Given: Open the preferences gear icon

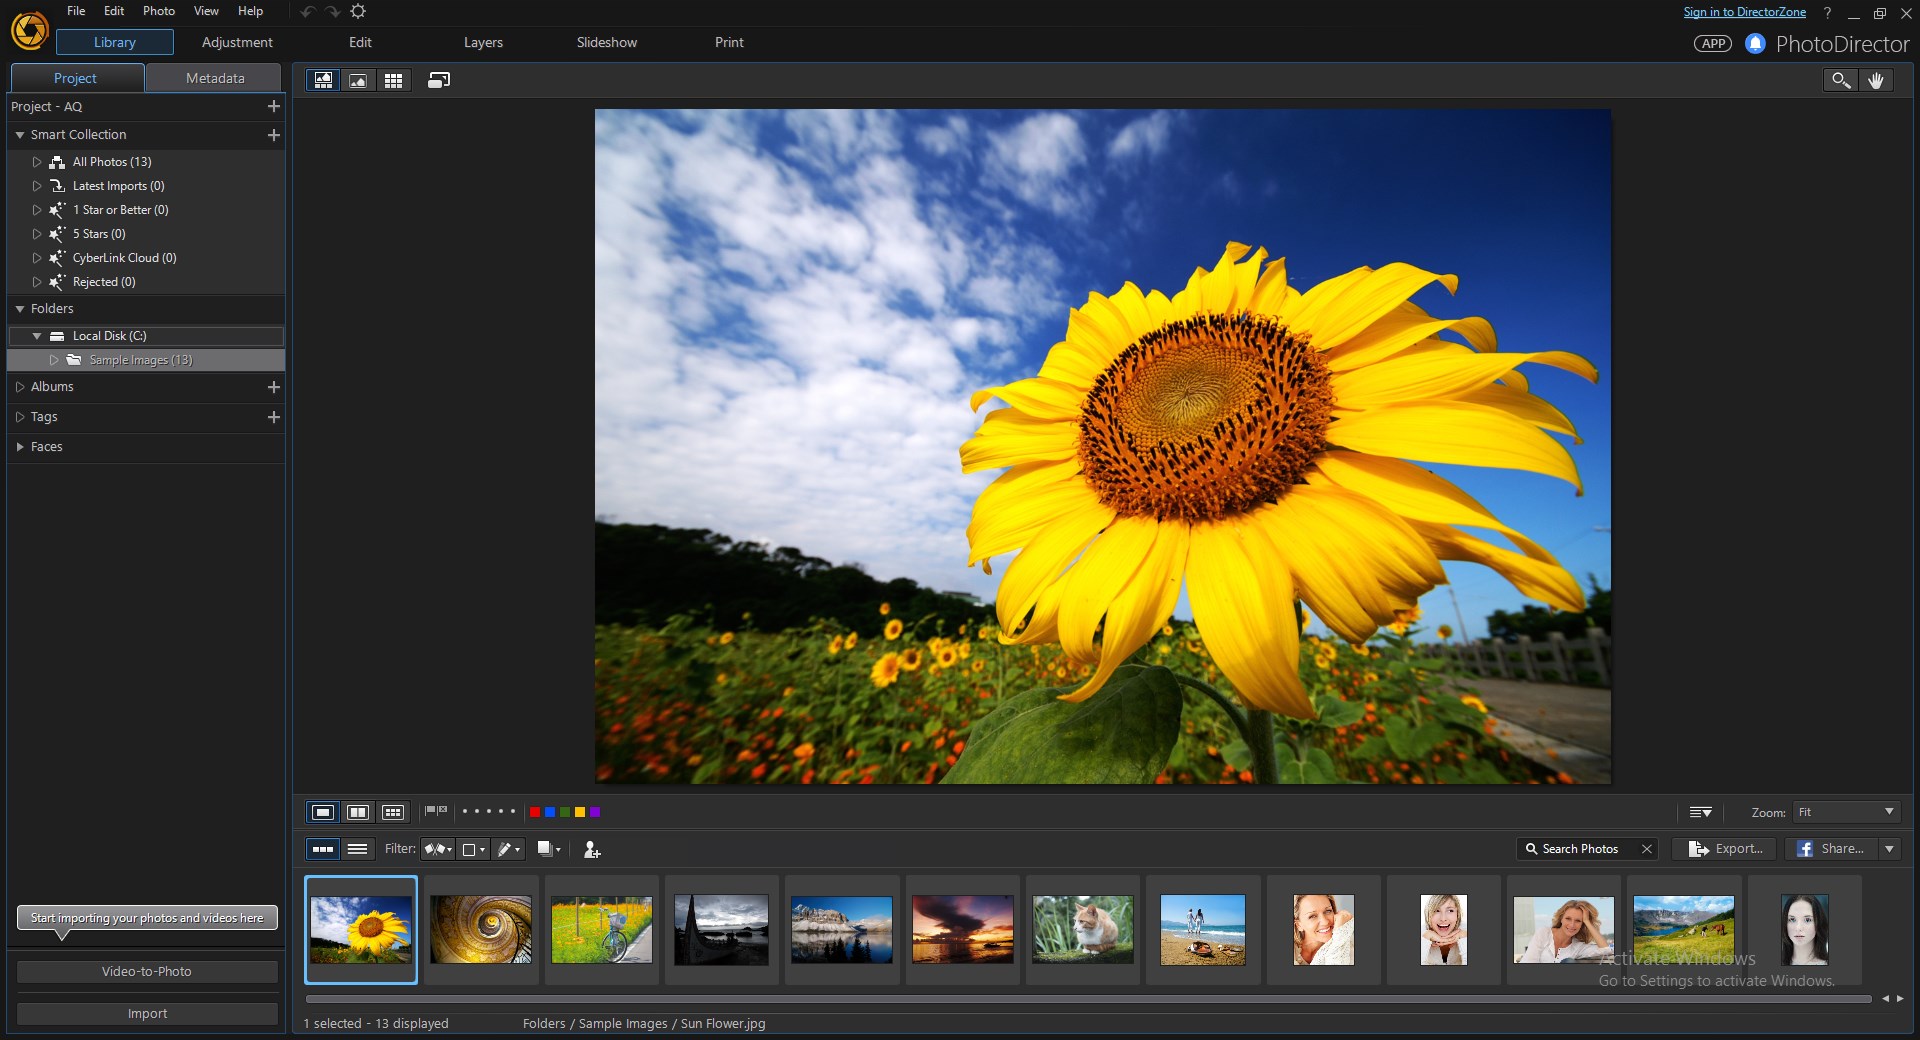Looking at the screenshot, I should pos(358,11).
